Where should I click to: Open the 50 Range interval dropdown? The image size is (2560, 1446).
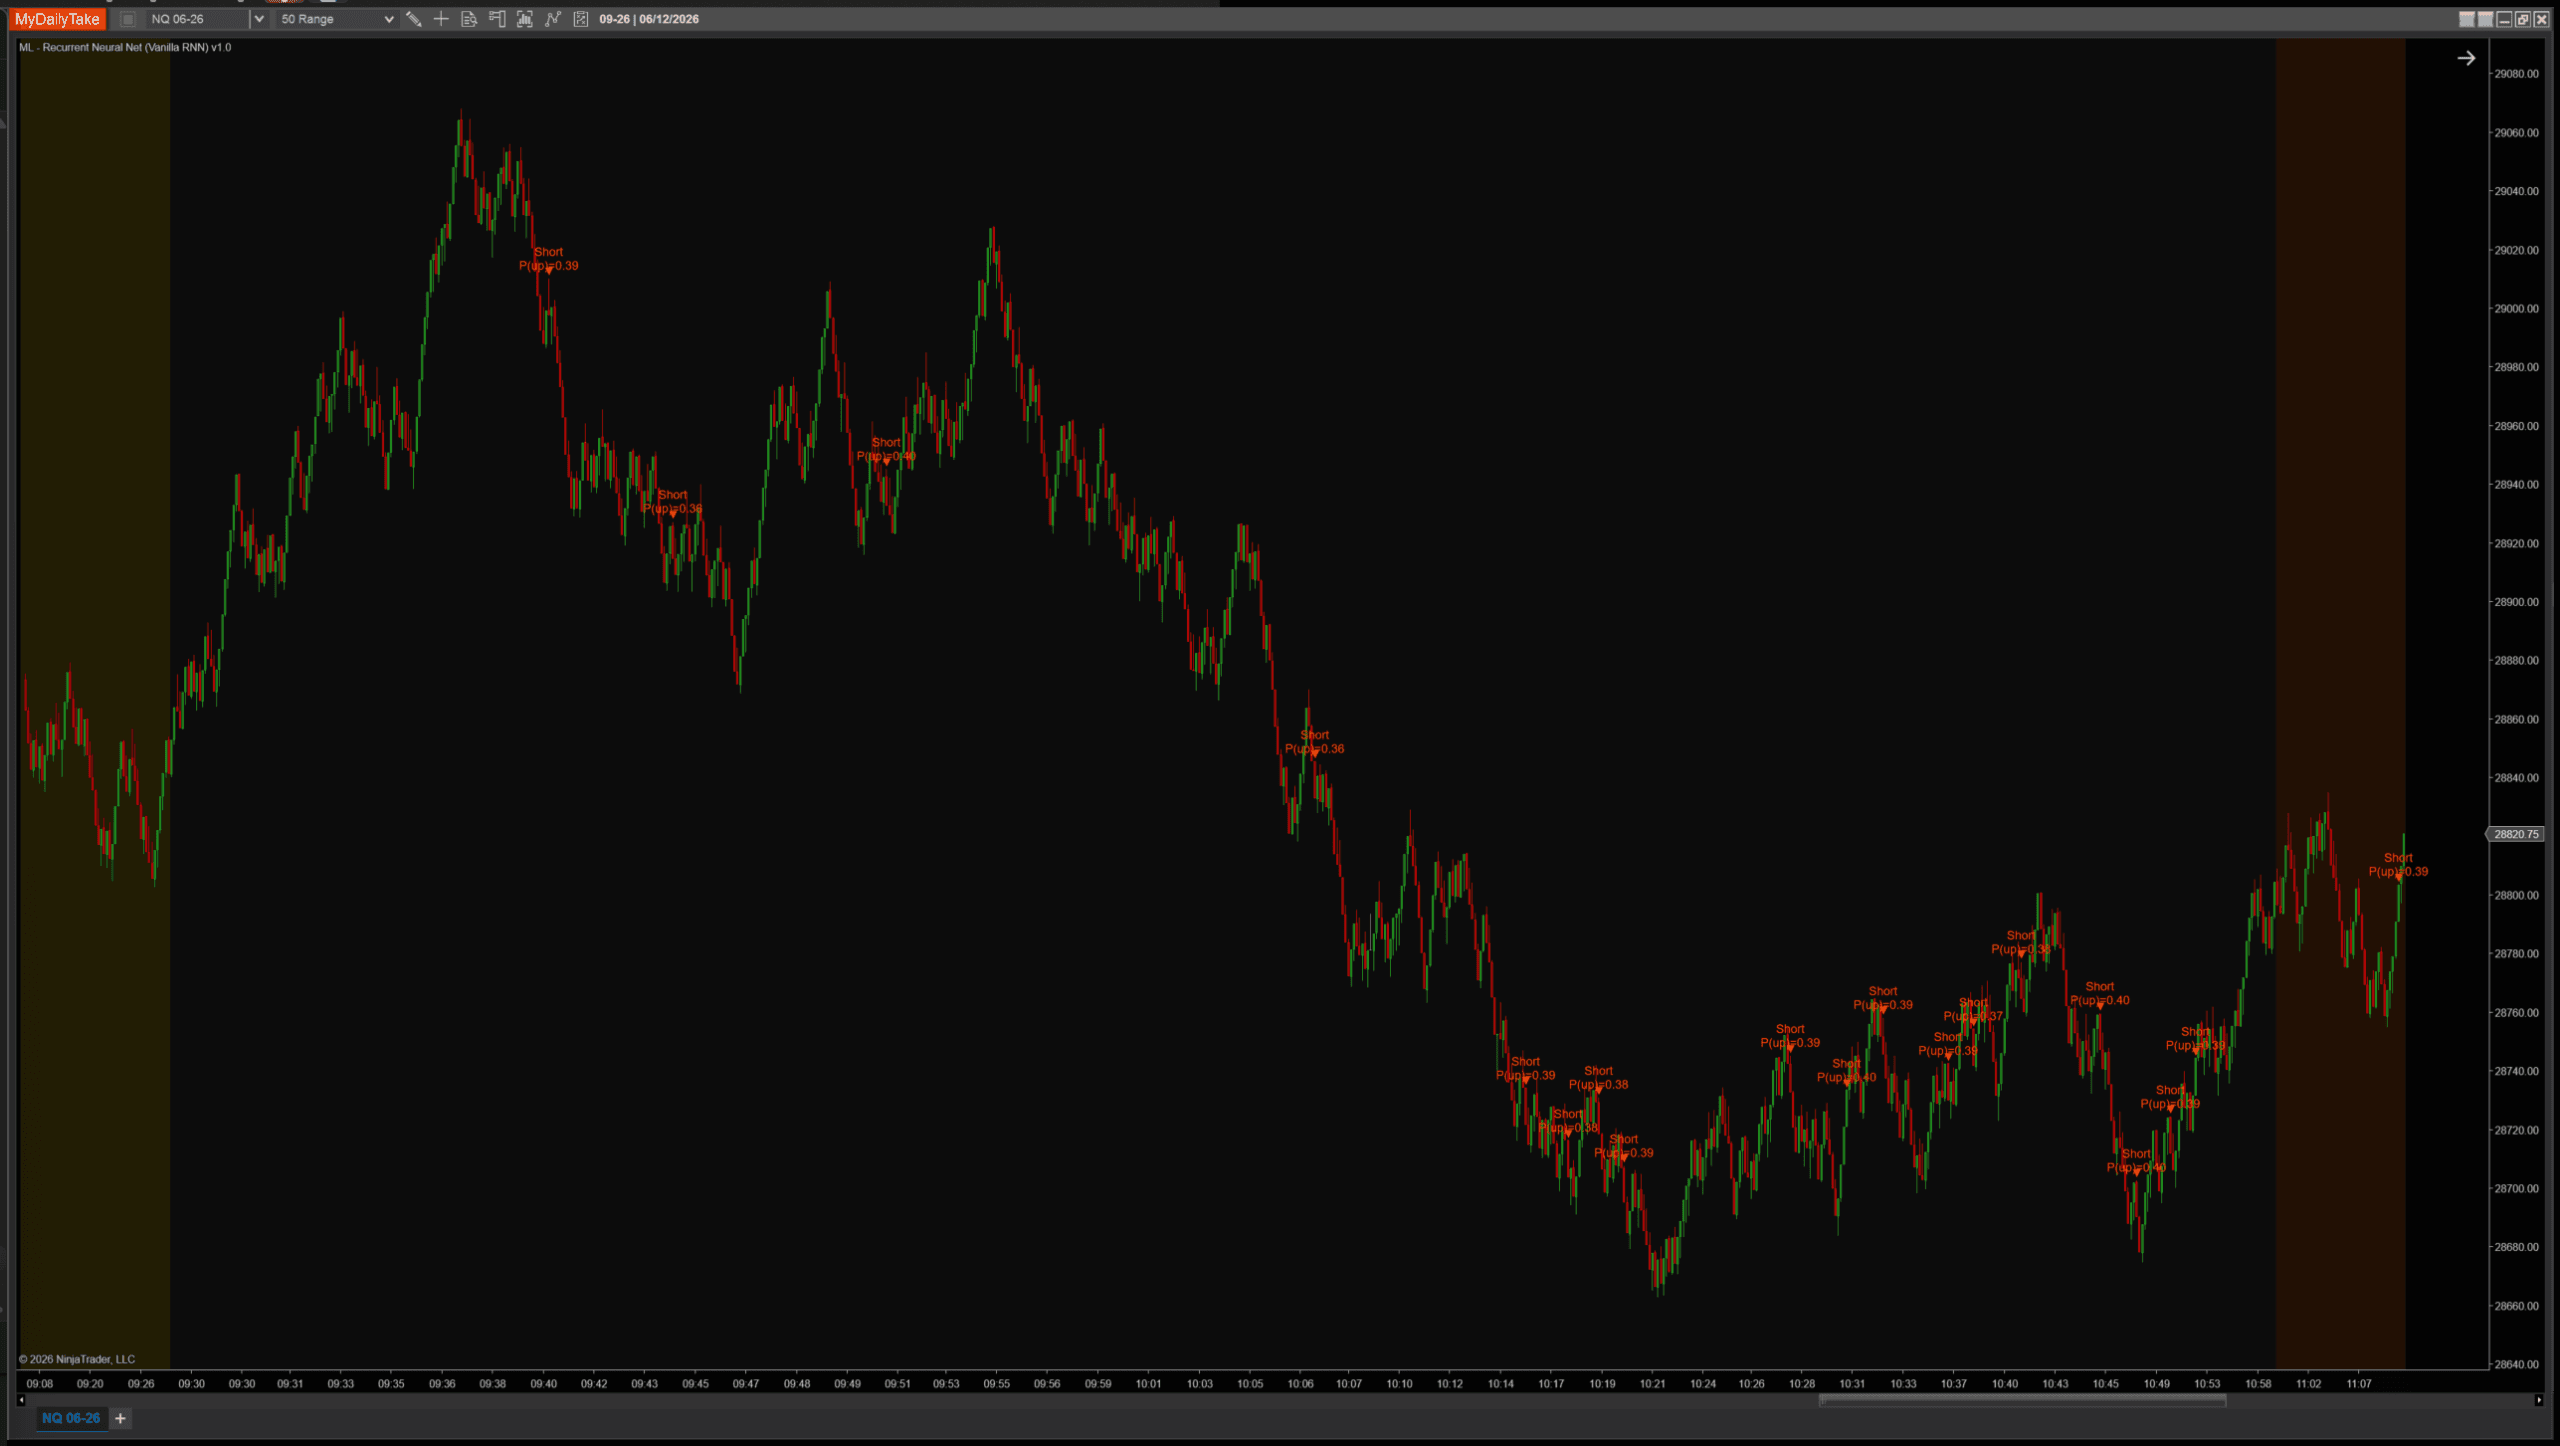[x=336, y=19]
